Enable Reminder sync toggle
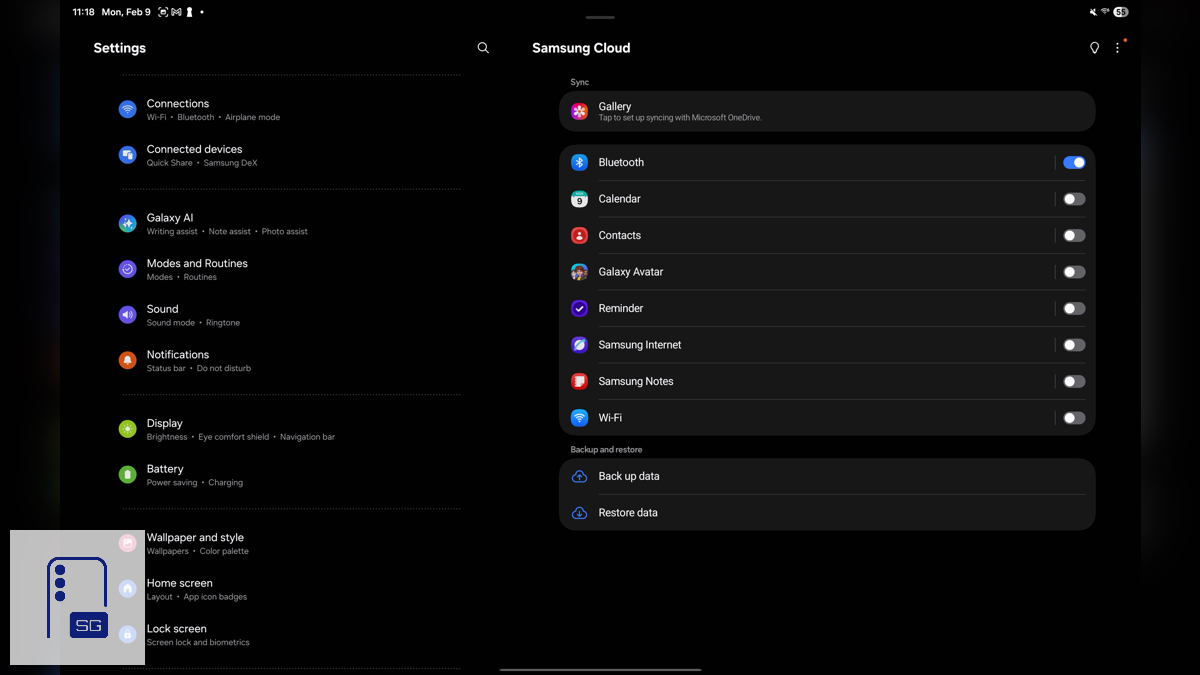 pos(1074,308)
